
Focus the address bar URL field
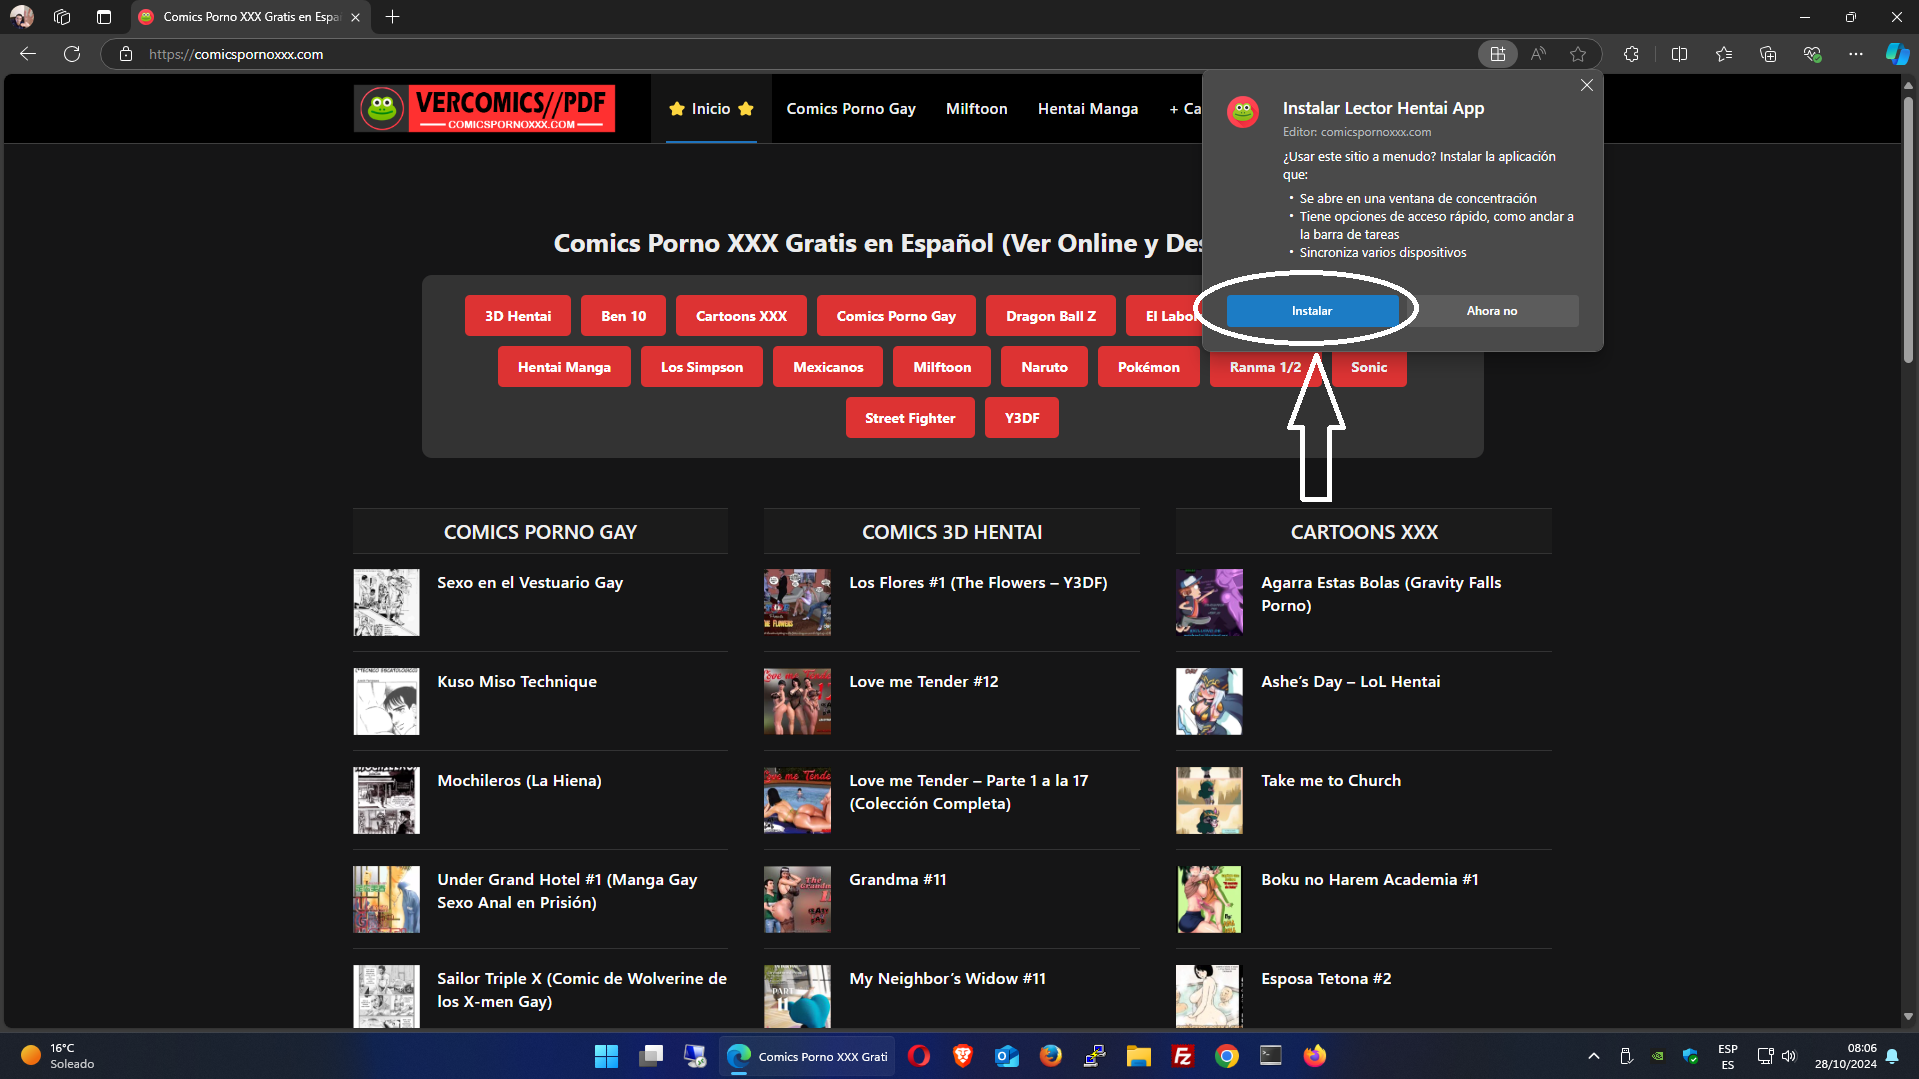800,54
